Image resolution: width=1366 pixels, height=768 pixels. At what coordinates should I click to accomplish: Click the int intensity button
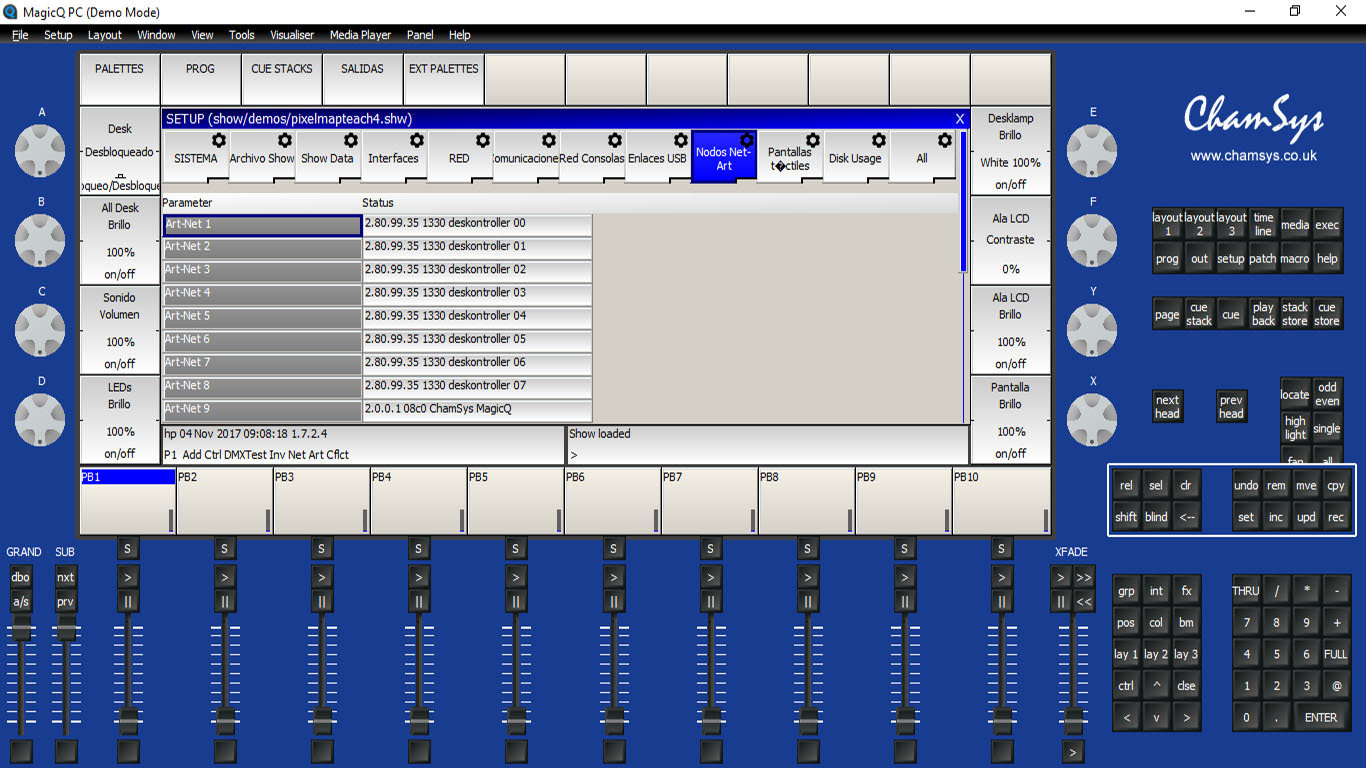pos(1156,591)
